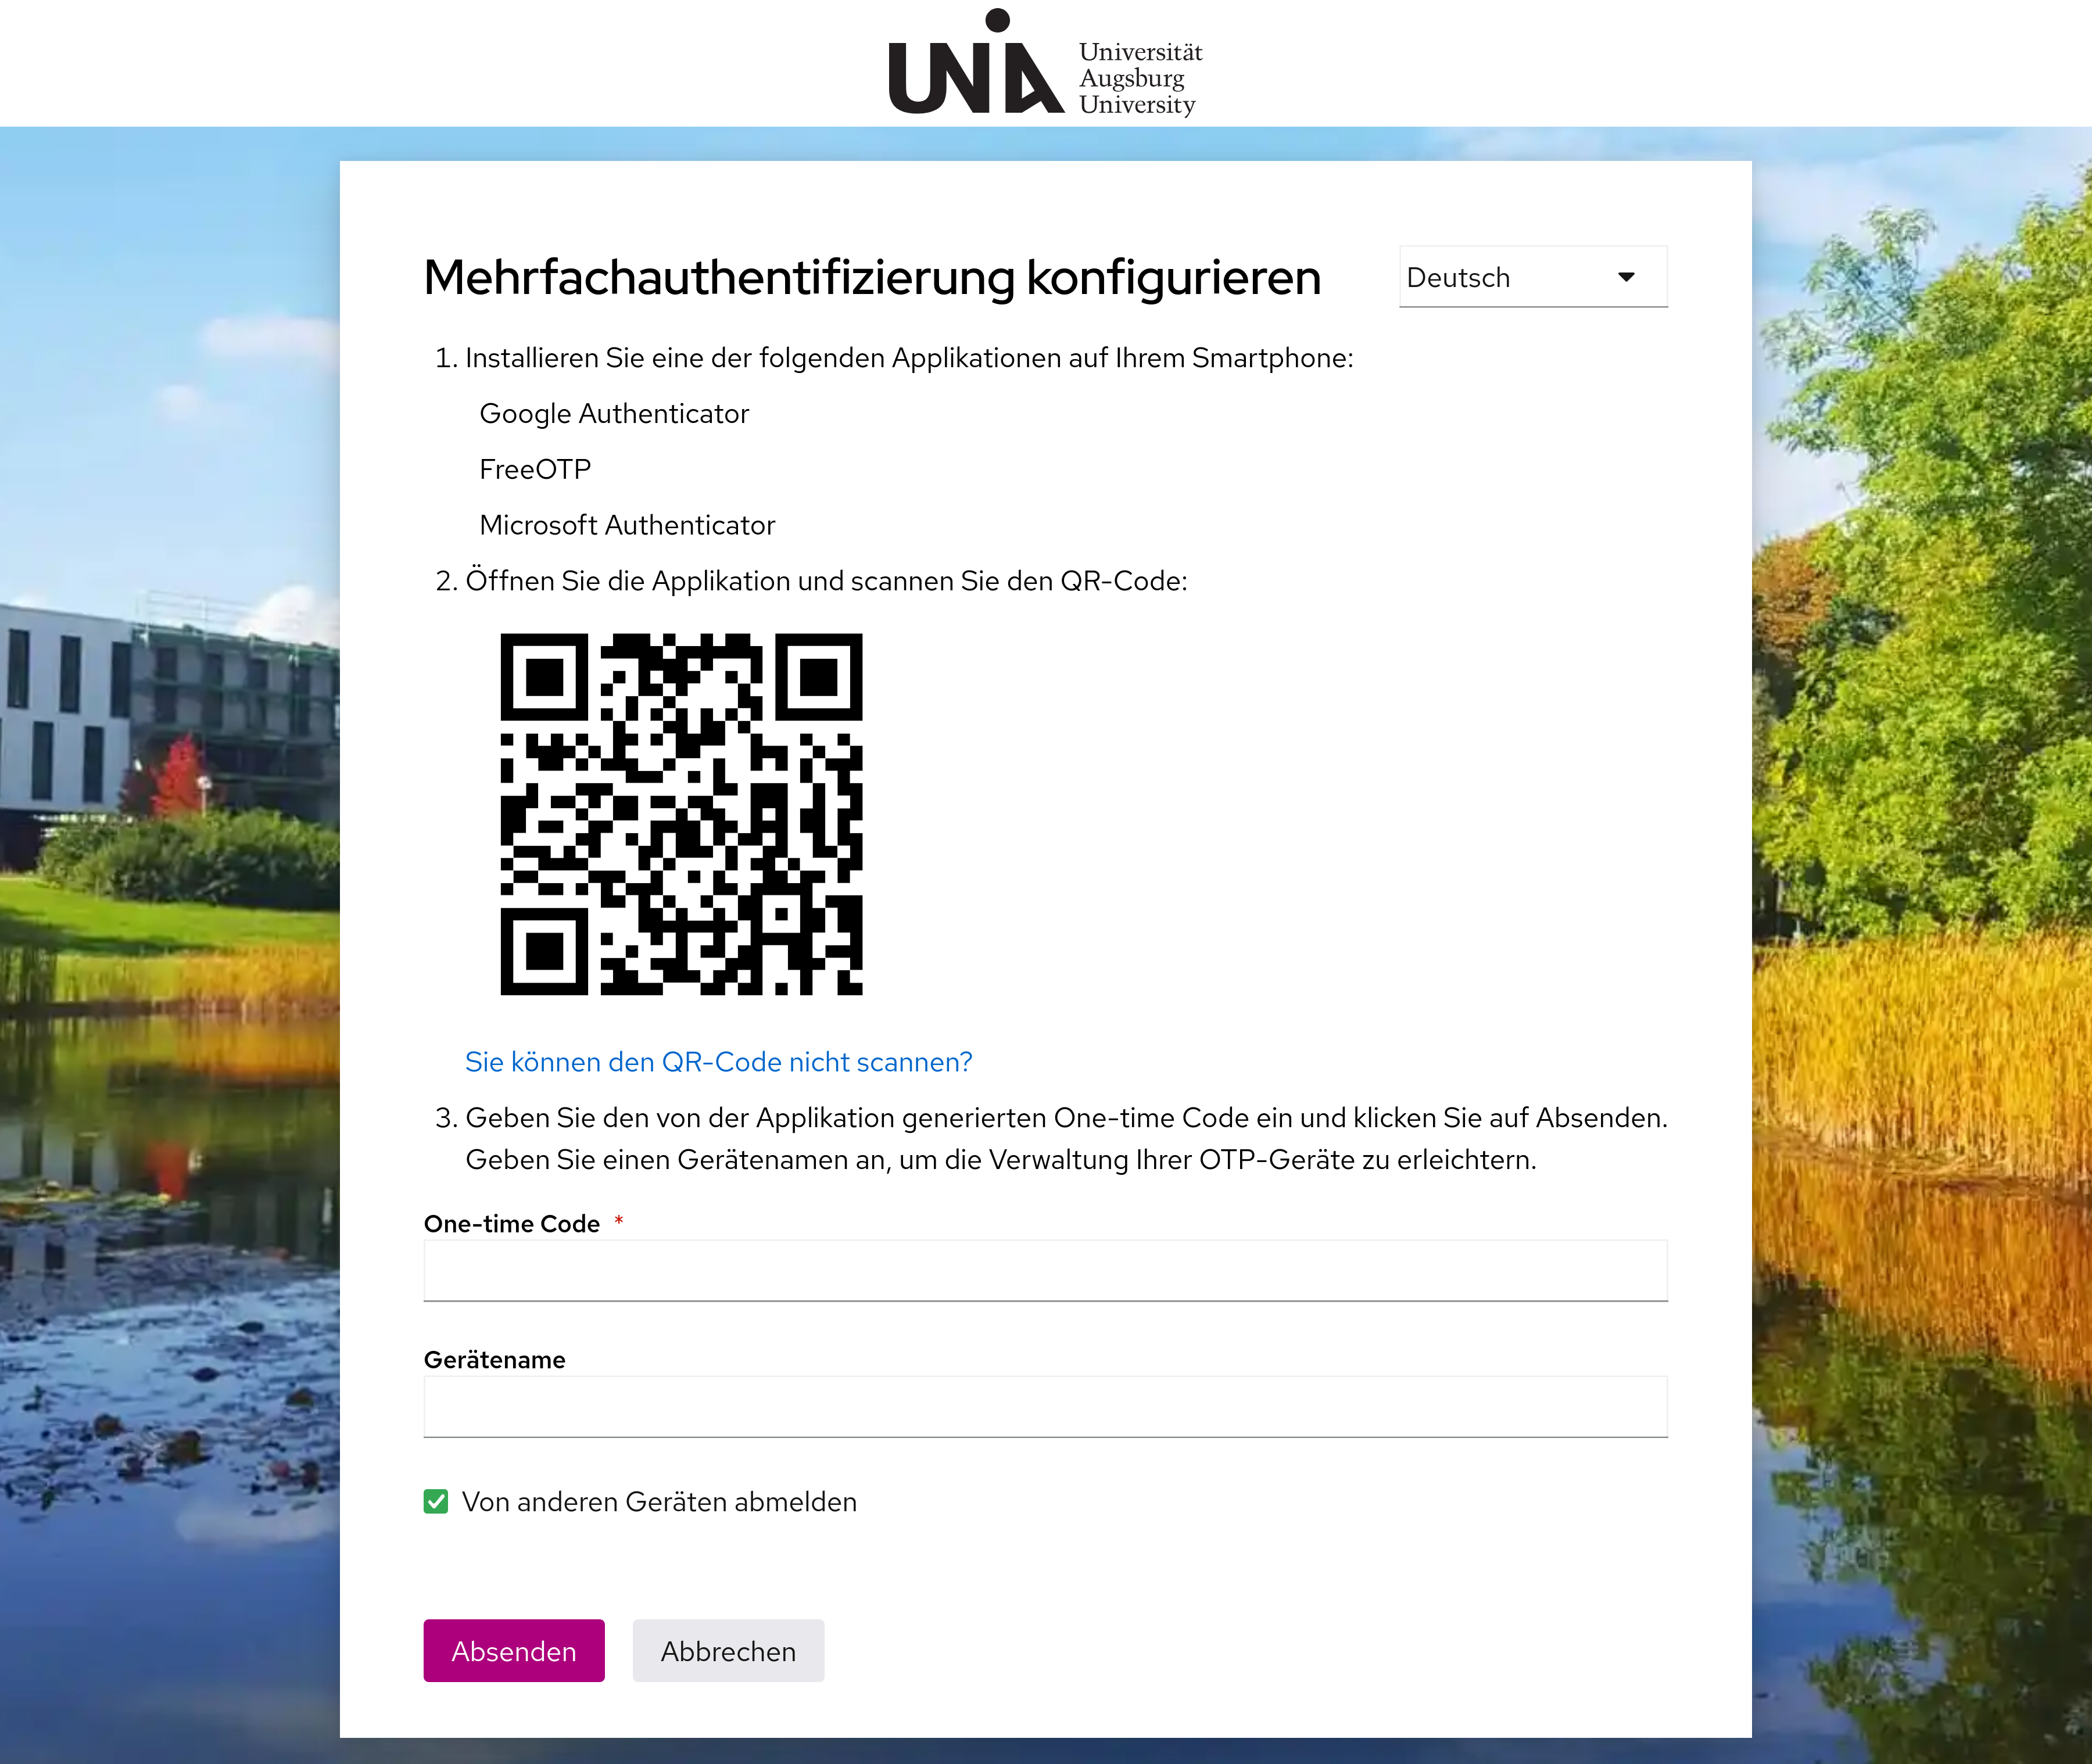
Task: Click the top-left QR finder square
Action: click(x=544, y=677)
